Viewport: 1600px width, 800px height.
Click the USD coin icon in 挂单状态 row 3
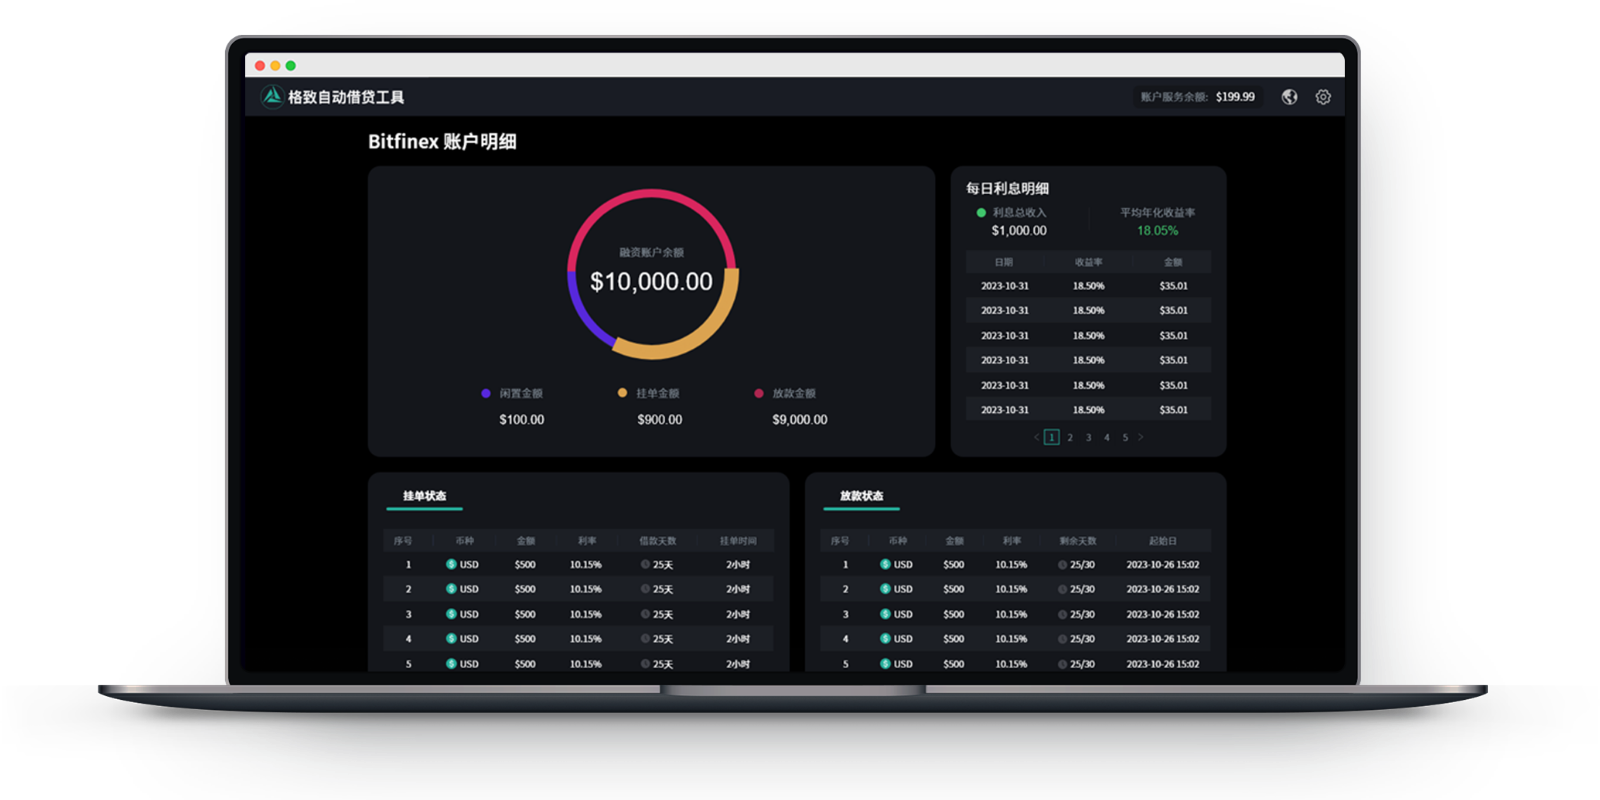click(451, 614)
